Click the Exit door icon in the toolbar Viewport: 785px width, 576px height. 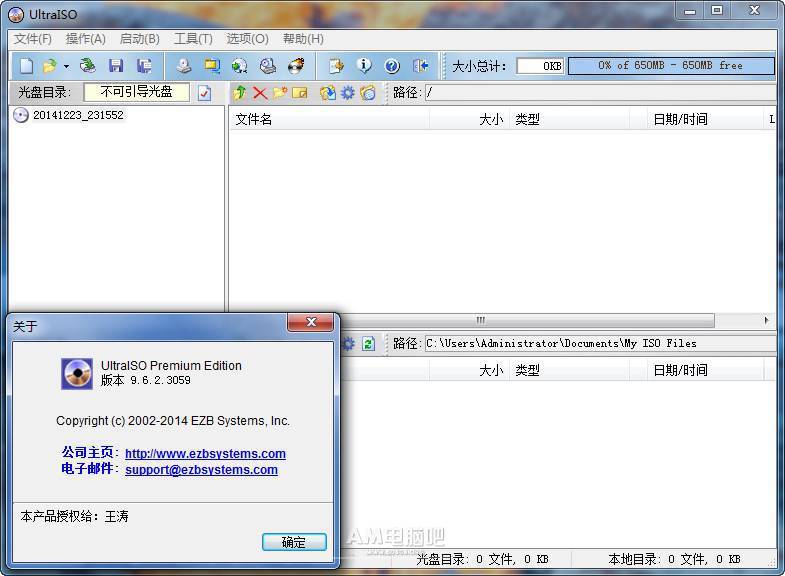[420, 66]
